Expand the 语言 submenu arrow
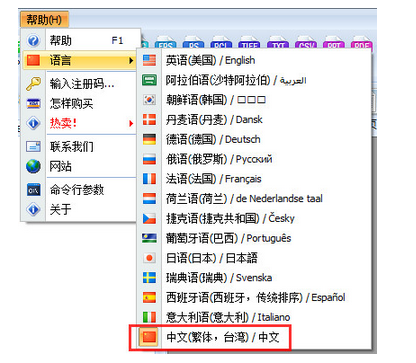 (x=131, y=61)
